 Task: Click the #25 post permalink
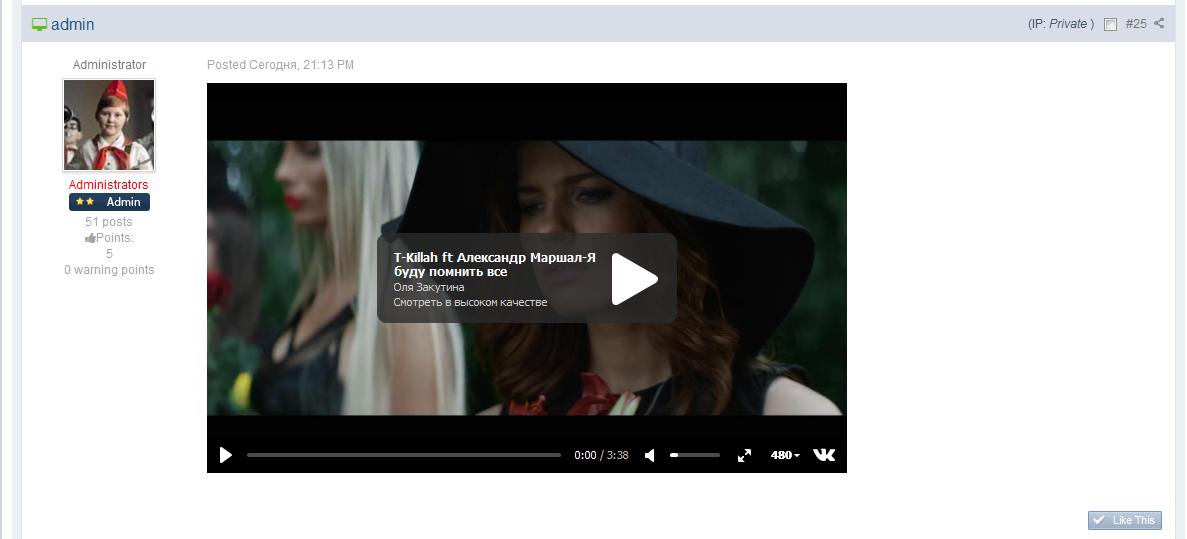pyautogui.click(x=1135, y=24)
